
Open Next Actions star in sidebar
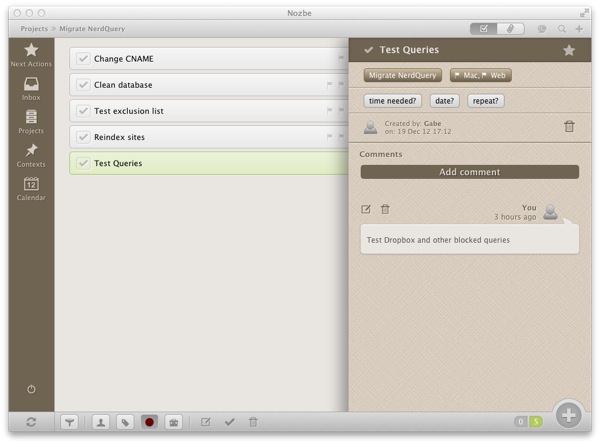click(x=31, y=55)
